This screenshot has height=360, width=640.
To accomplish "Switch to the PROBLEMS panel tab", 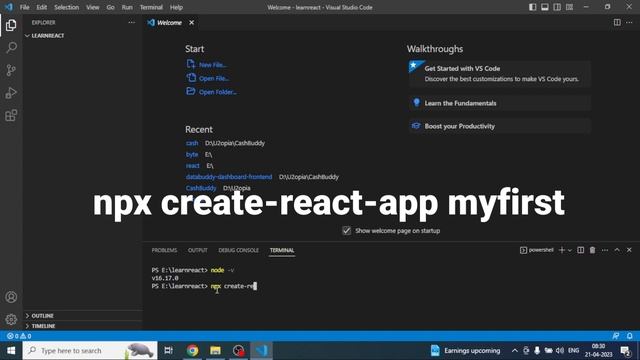I will pos(164,250).
